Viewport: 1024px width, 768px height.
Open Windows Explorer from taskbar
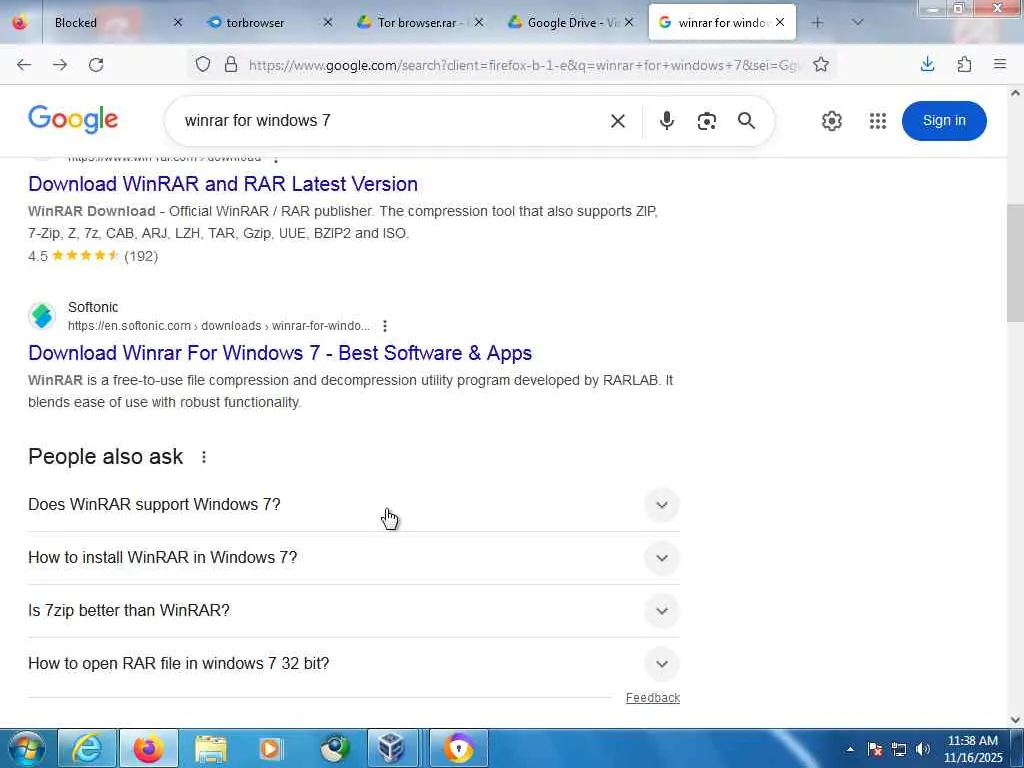point(210,748)
